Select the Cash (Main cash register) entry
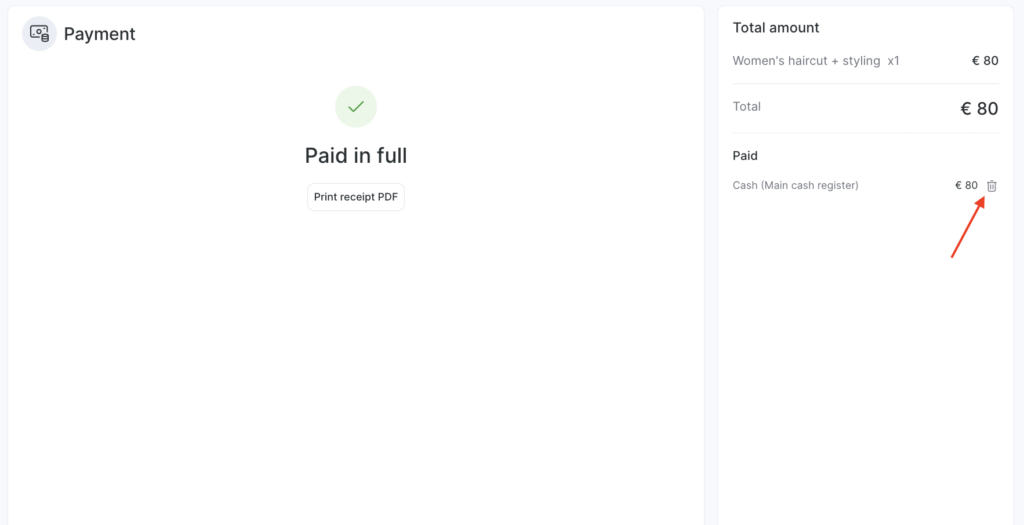1024x525 pixels. coord(795,186)
